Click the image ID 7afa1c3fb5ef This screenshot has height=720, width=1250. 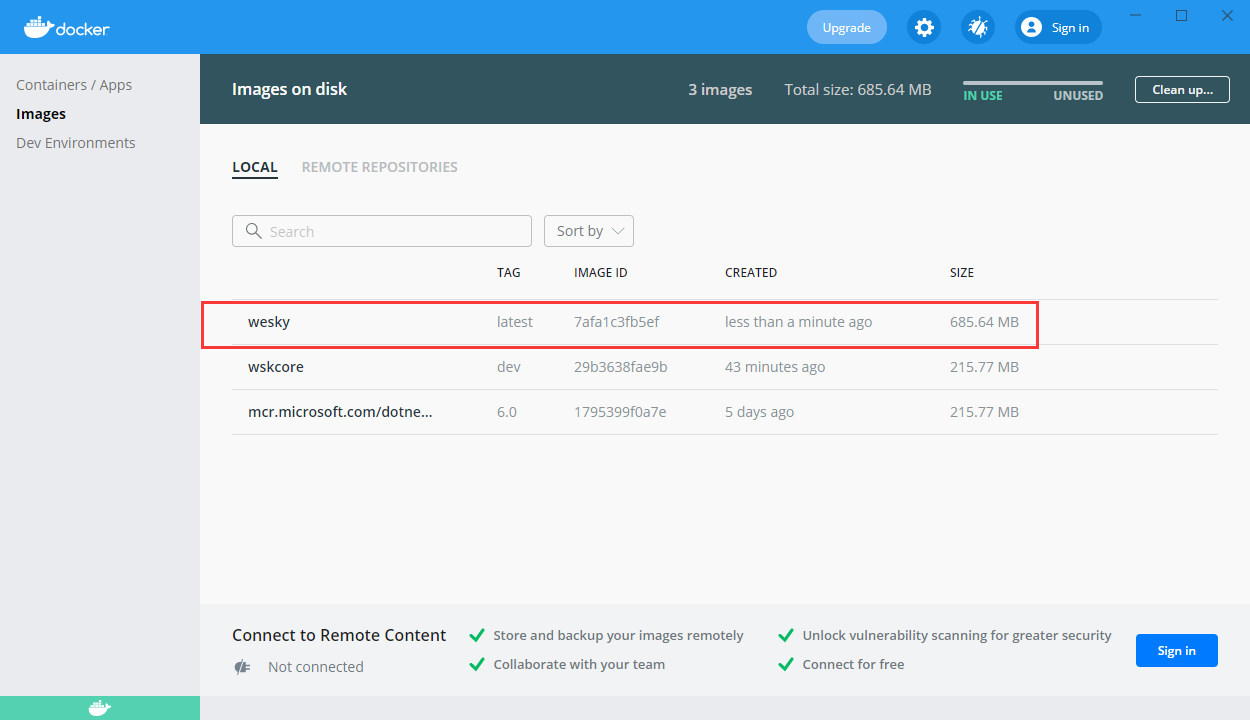[617, 322]
